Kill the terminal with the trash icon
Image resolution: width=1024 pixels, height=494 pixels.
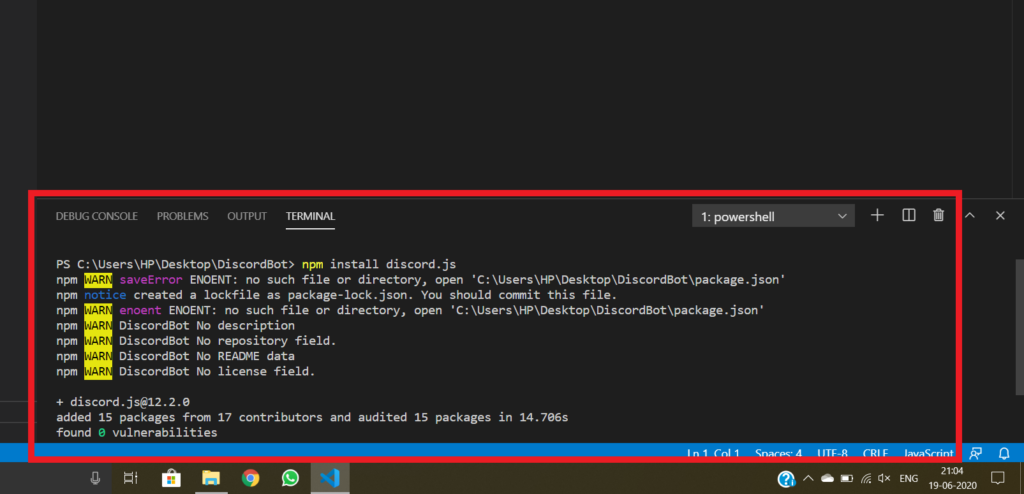point(938,216)
